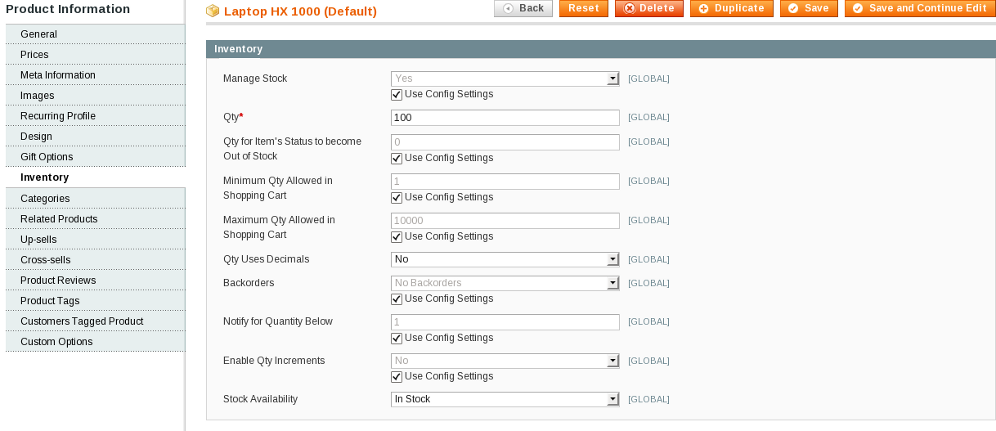Go back using the Back button
This screenshot has width=996, height=431.
coord(523,8)
